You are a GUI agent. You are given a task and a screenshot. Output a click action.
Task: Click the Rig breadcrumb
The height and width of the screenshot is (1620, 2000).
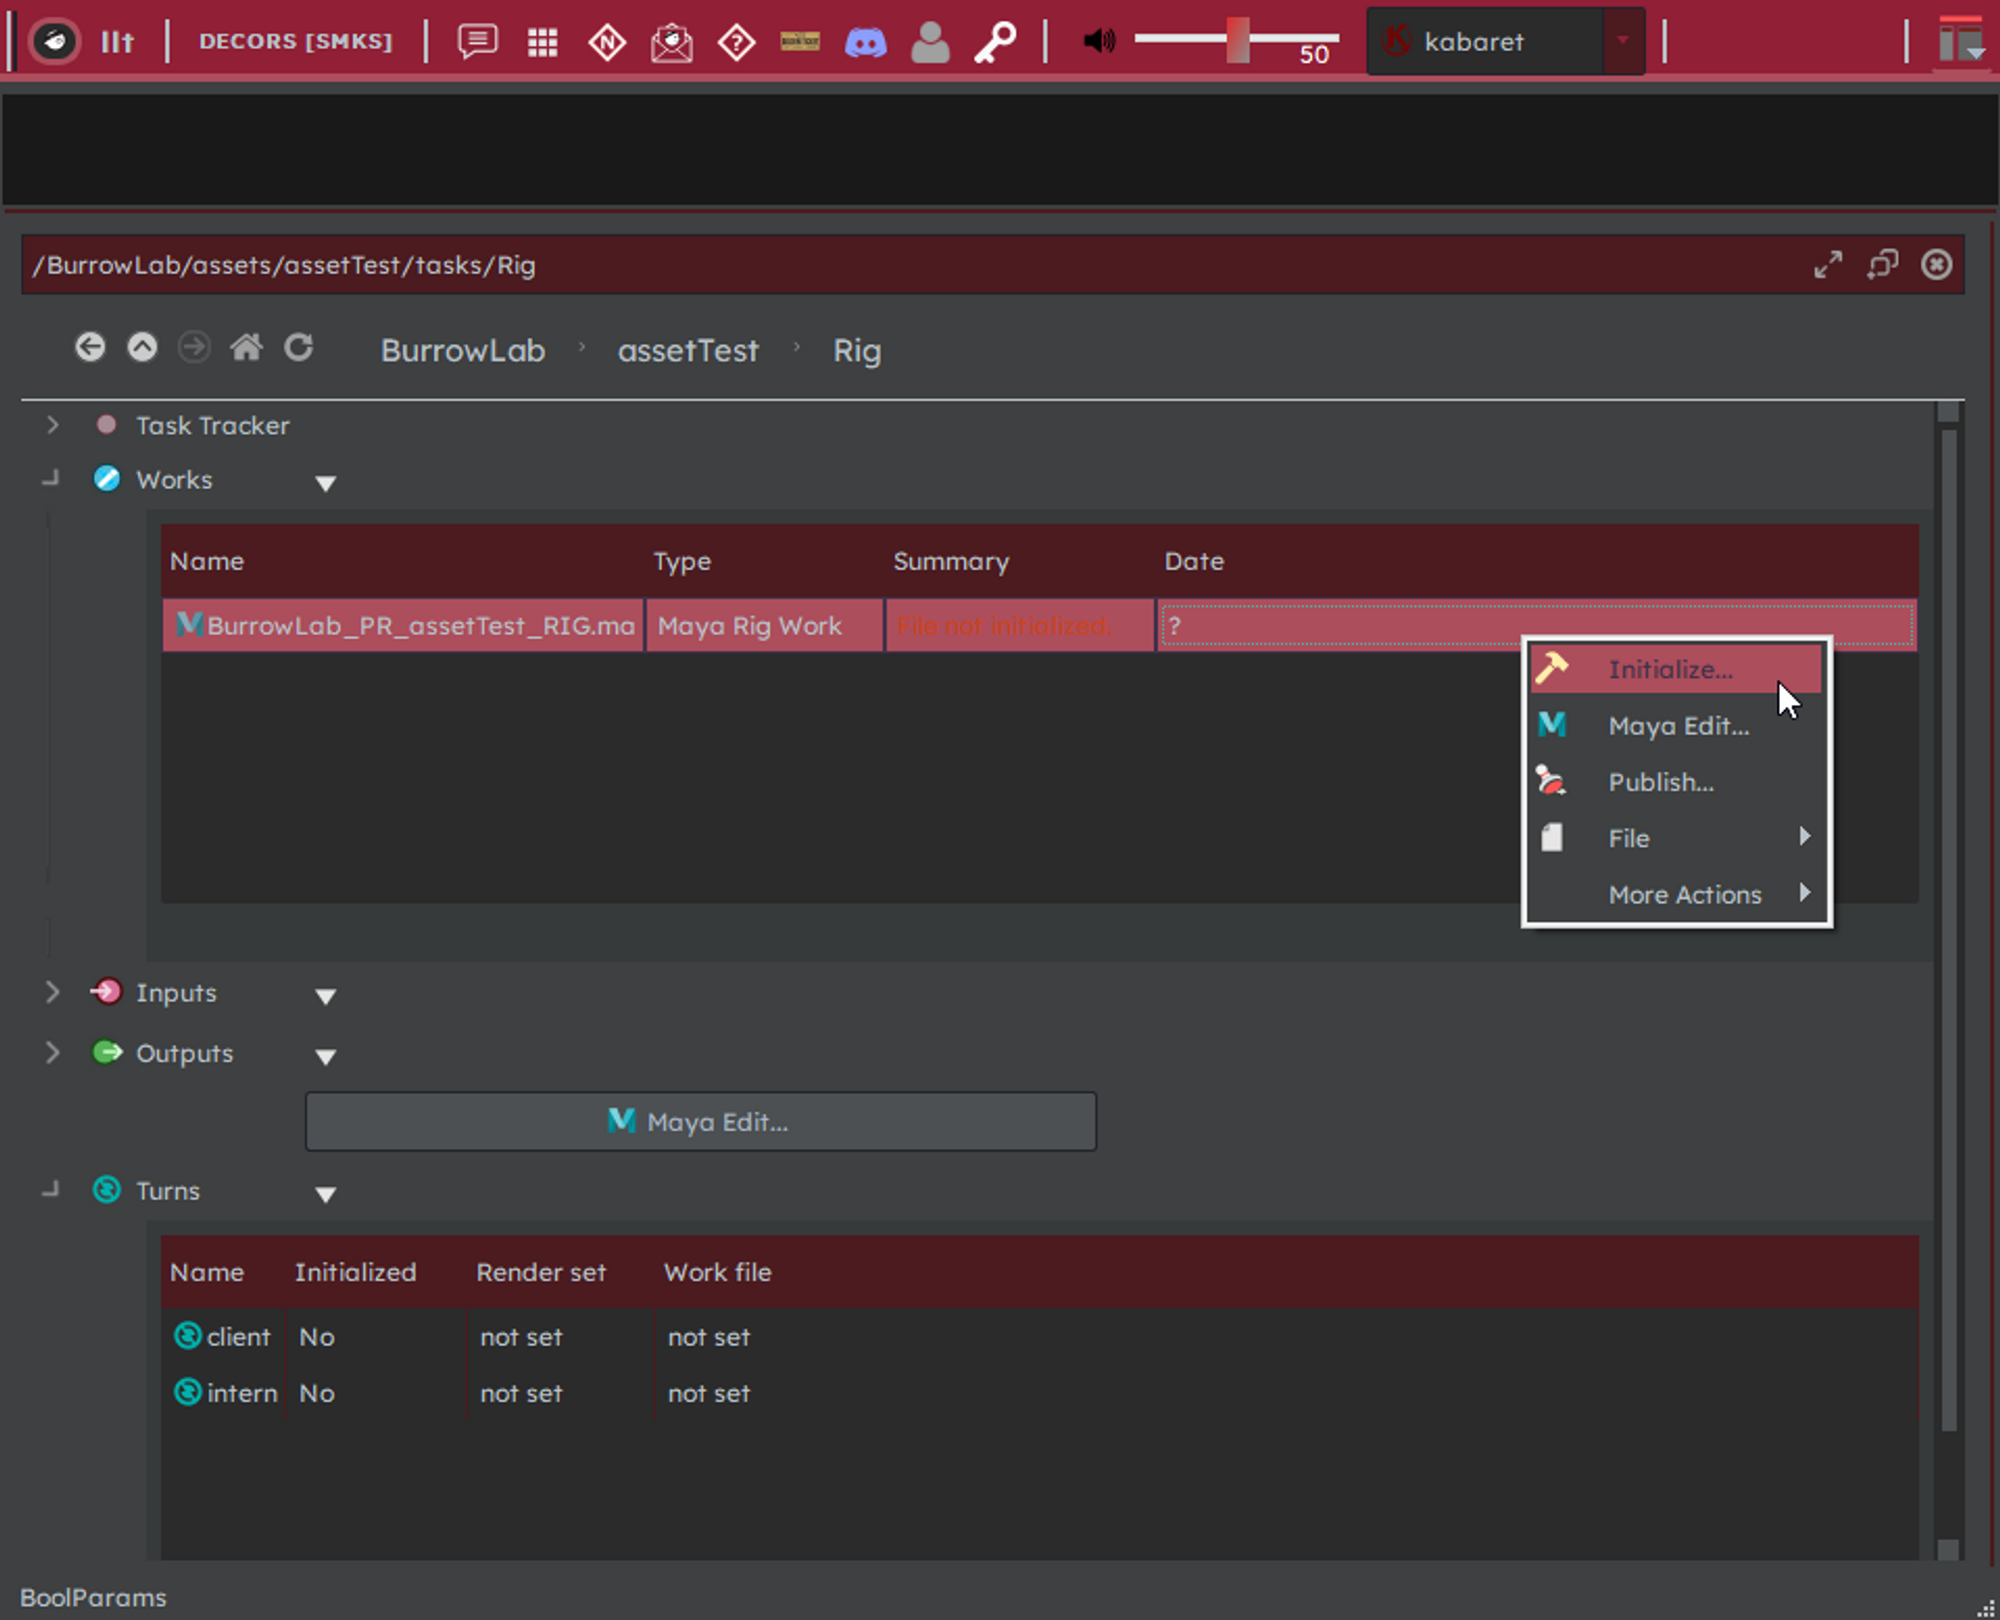[857, 351]
